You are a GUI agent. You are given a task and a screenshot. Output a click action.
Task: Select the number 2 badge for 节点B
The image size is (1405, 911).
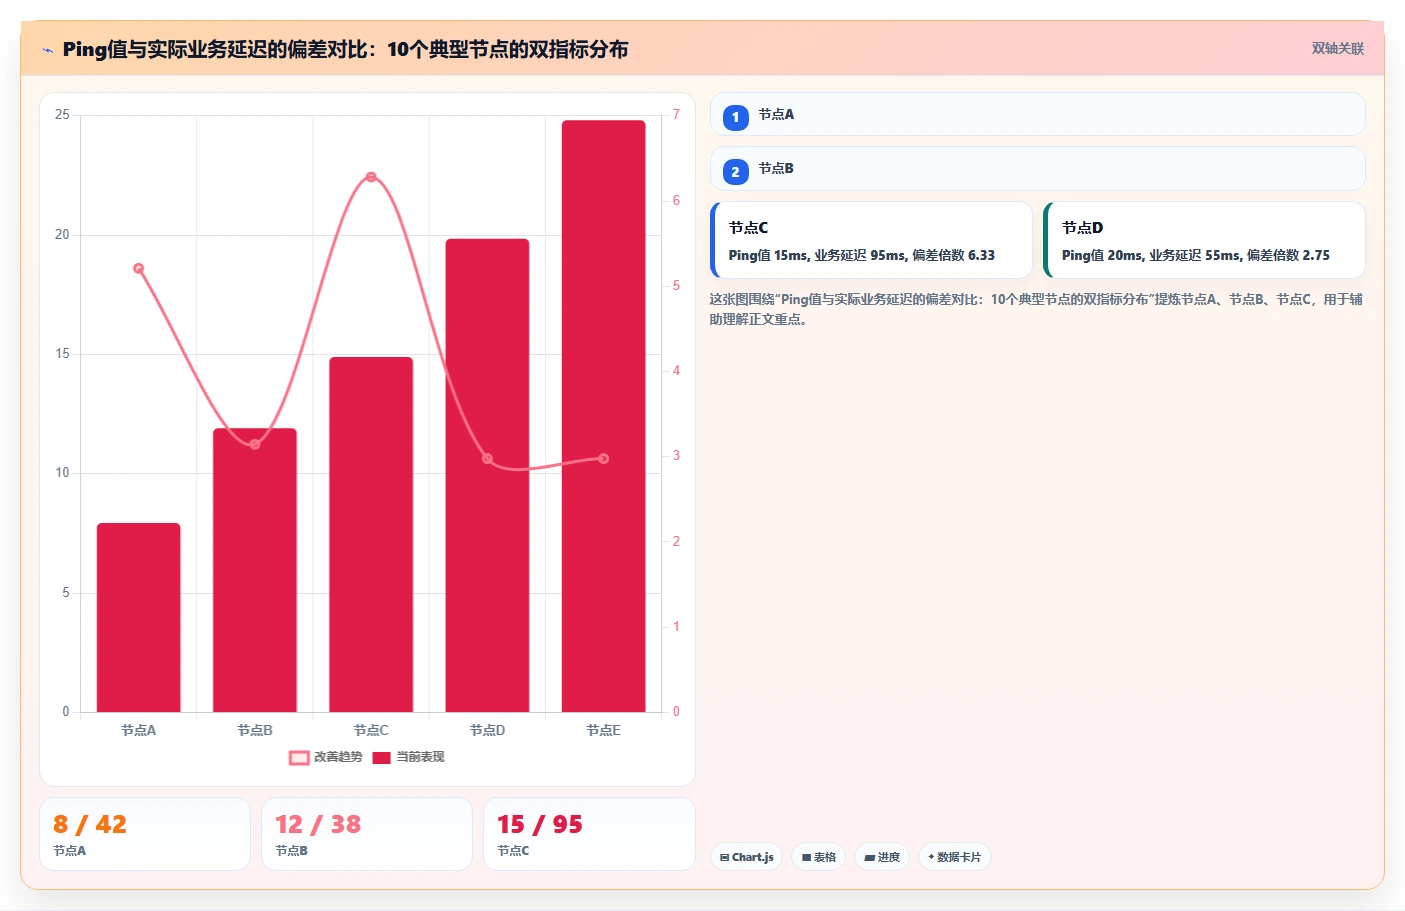tap(735, 171)
